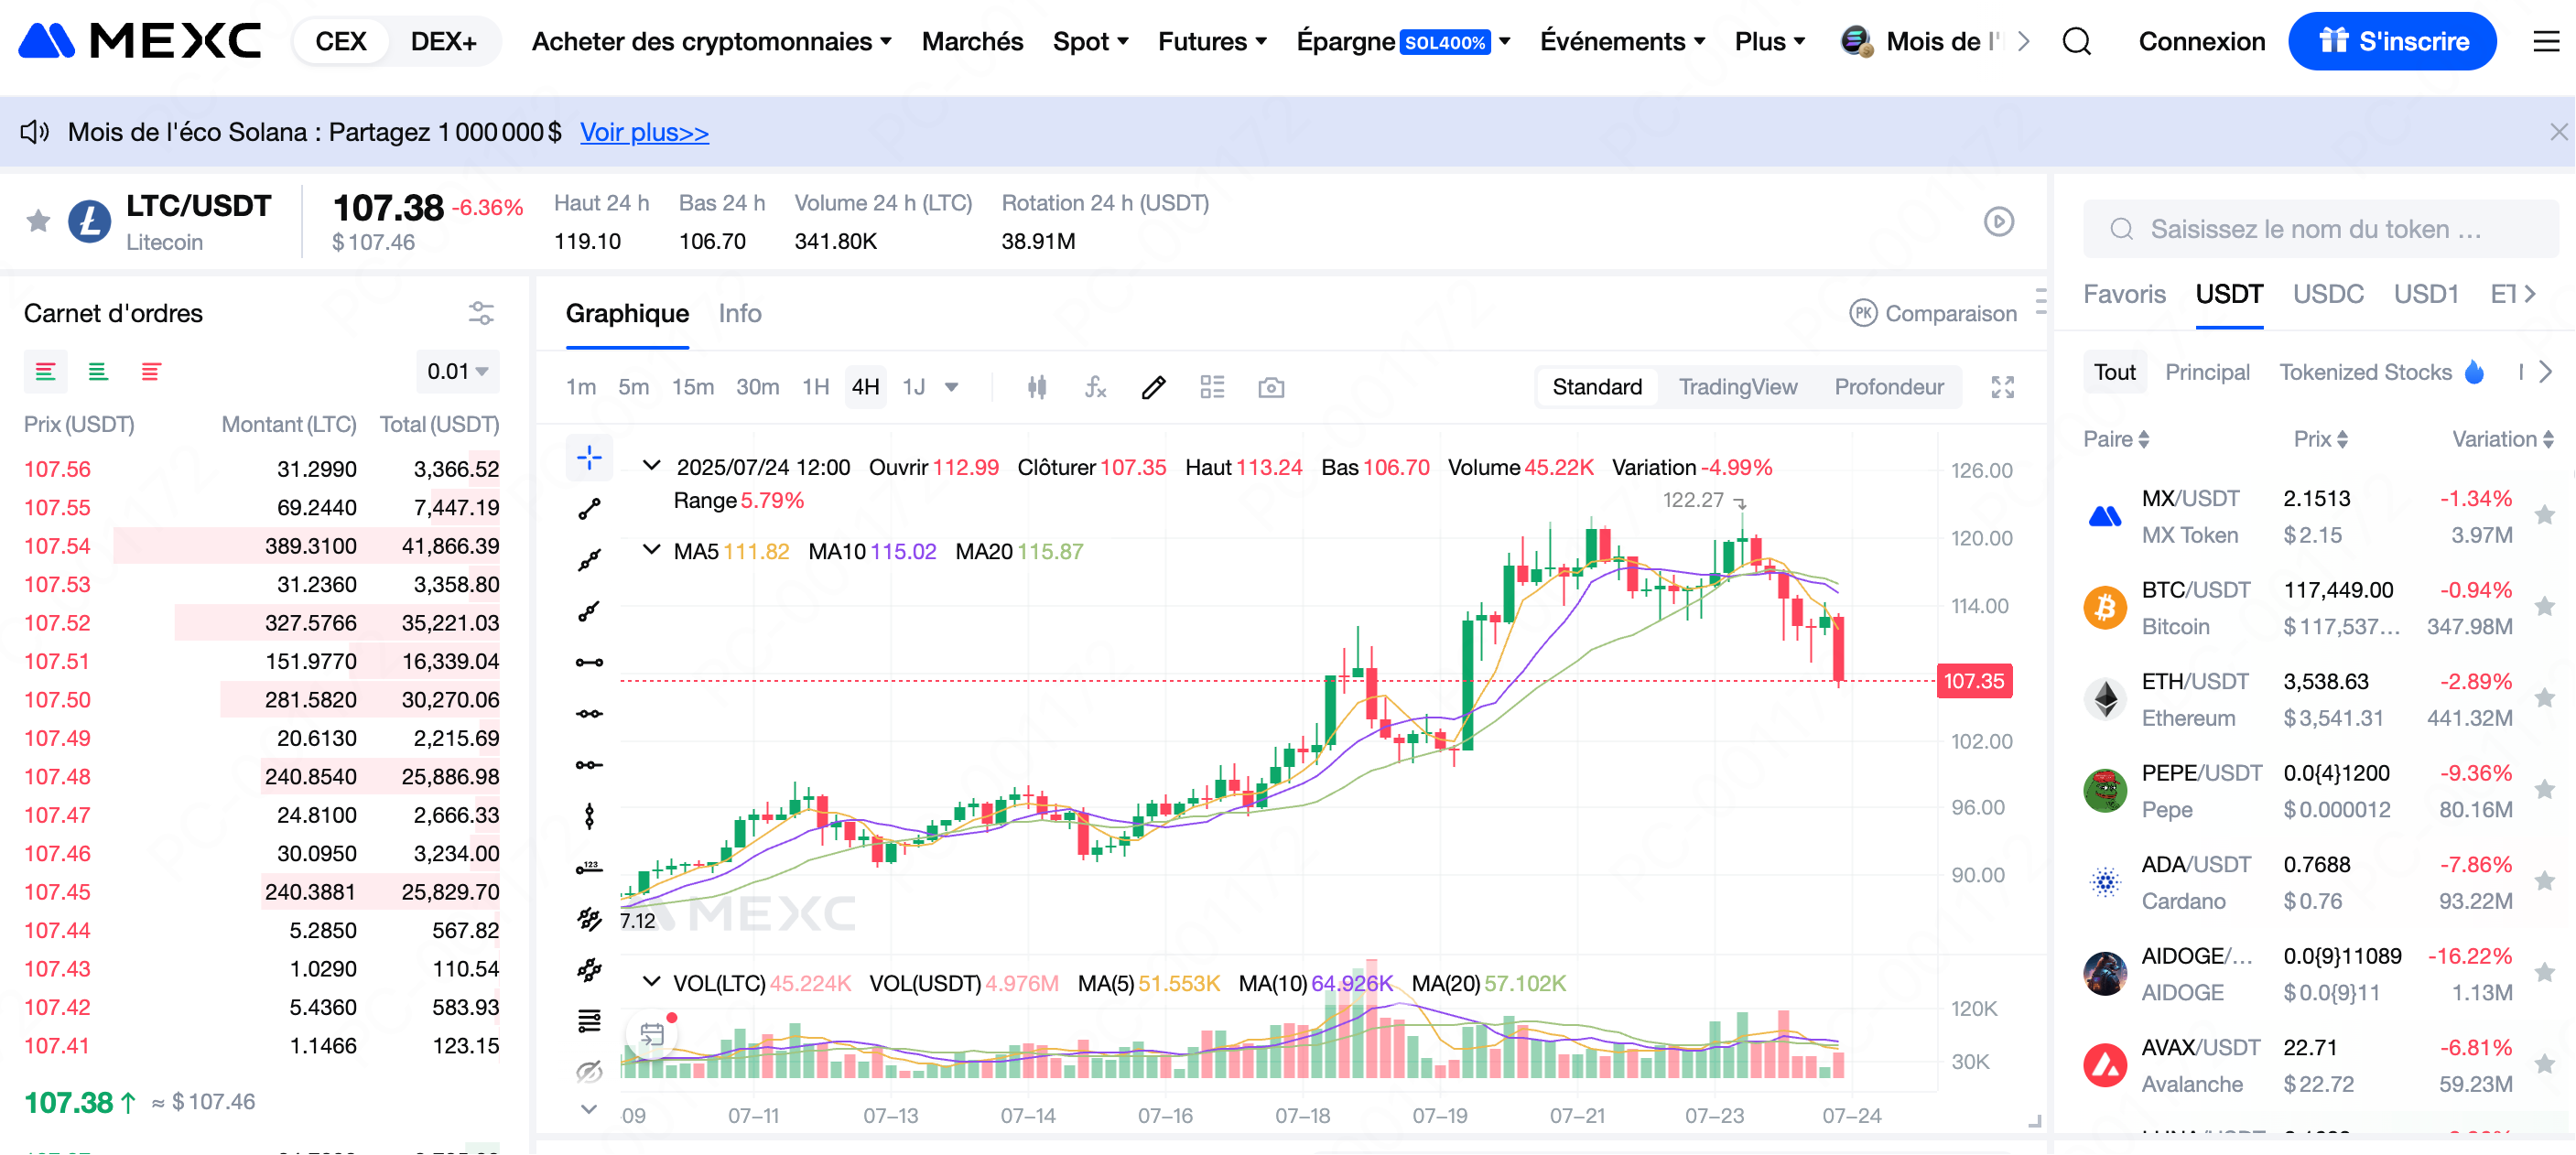Hide all drawings with the eye icon

click(589, 1072)
